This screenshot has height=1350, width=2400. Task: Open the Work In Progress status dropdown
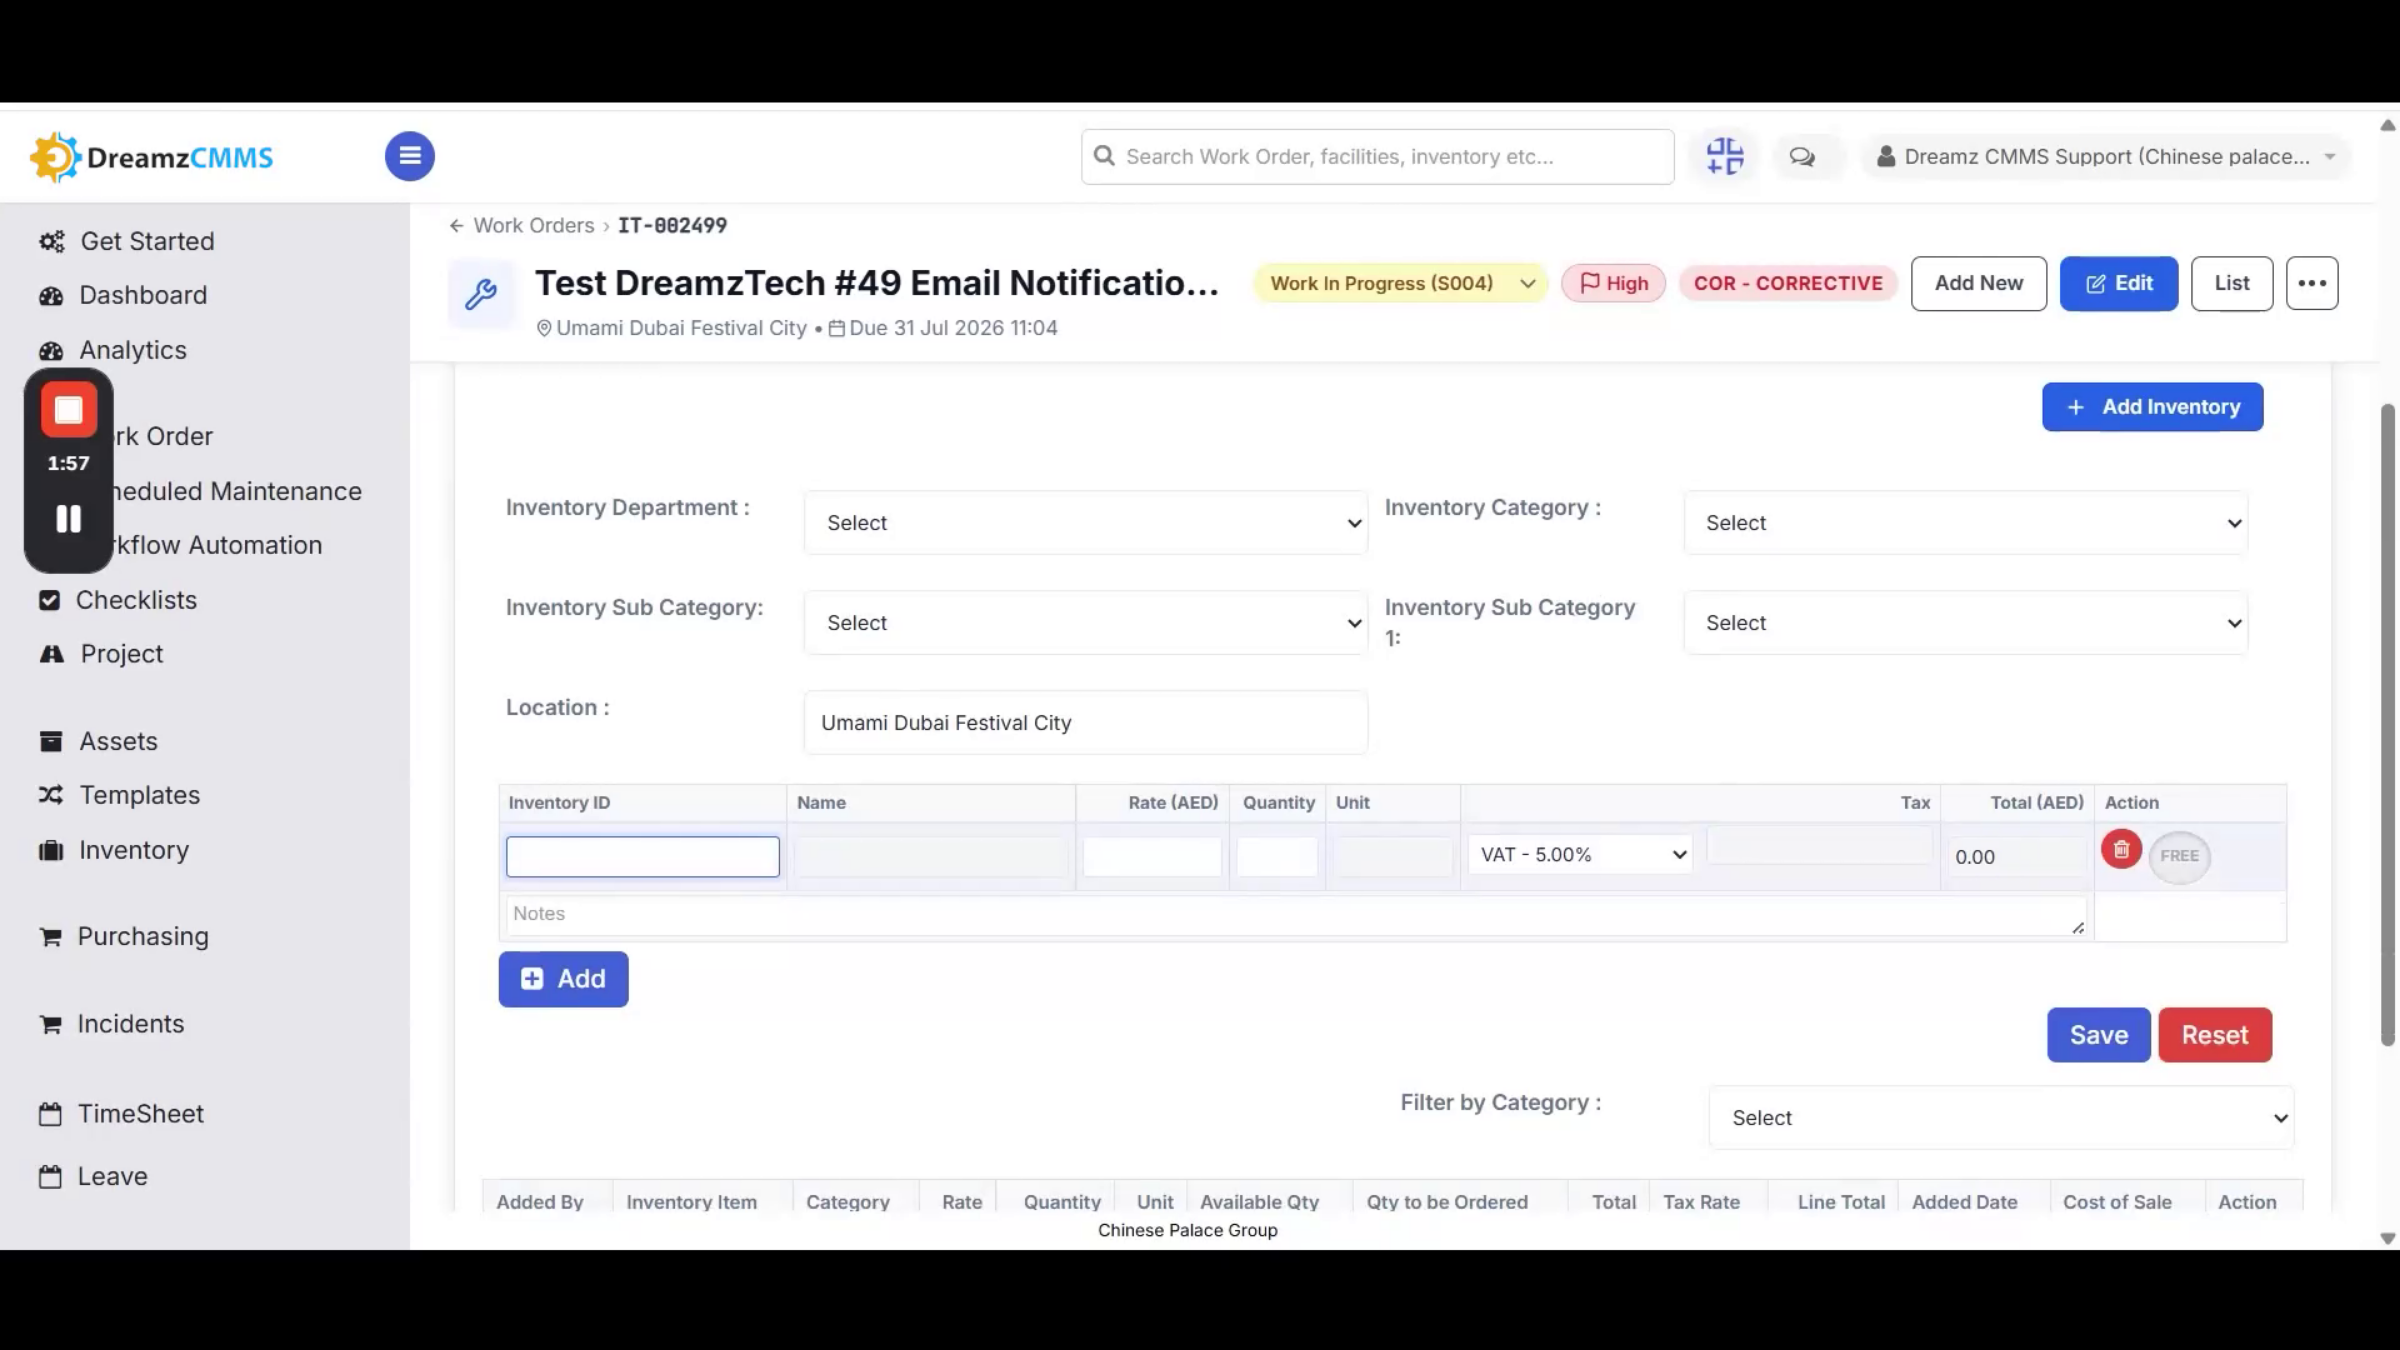click(x=1401, y=283)
